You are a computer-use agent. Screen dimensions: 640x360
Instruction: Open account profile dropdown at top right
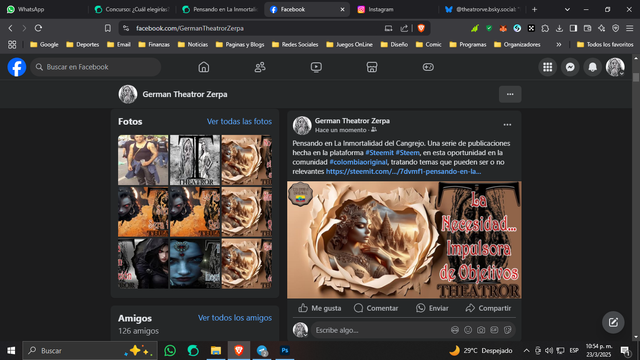click(x=615, y=67)
